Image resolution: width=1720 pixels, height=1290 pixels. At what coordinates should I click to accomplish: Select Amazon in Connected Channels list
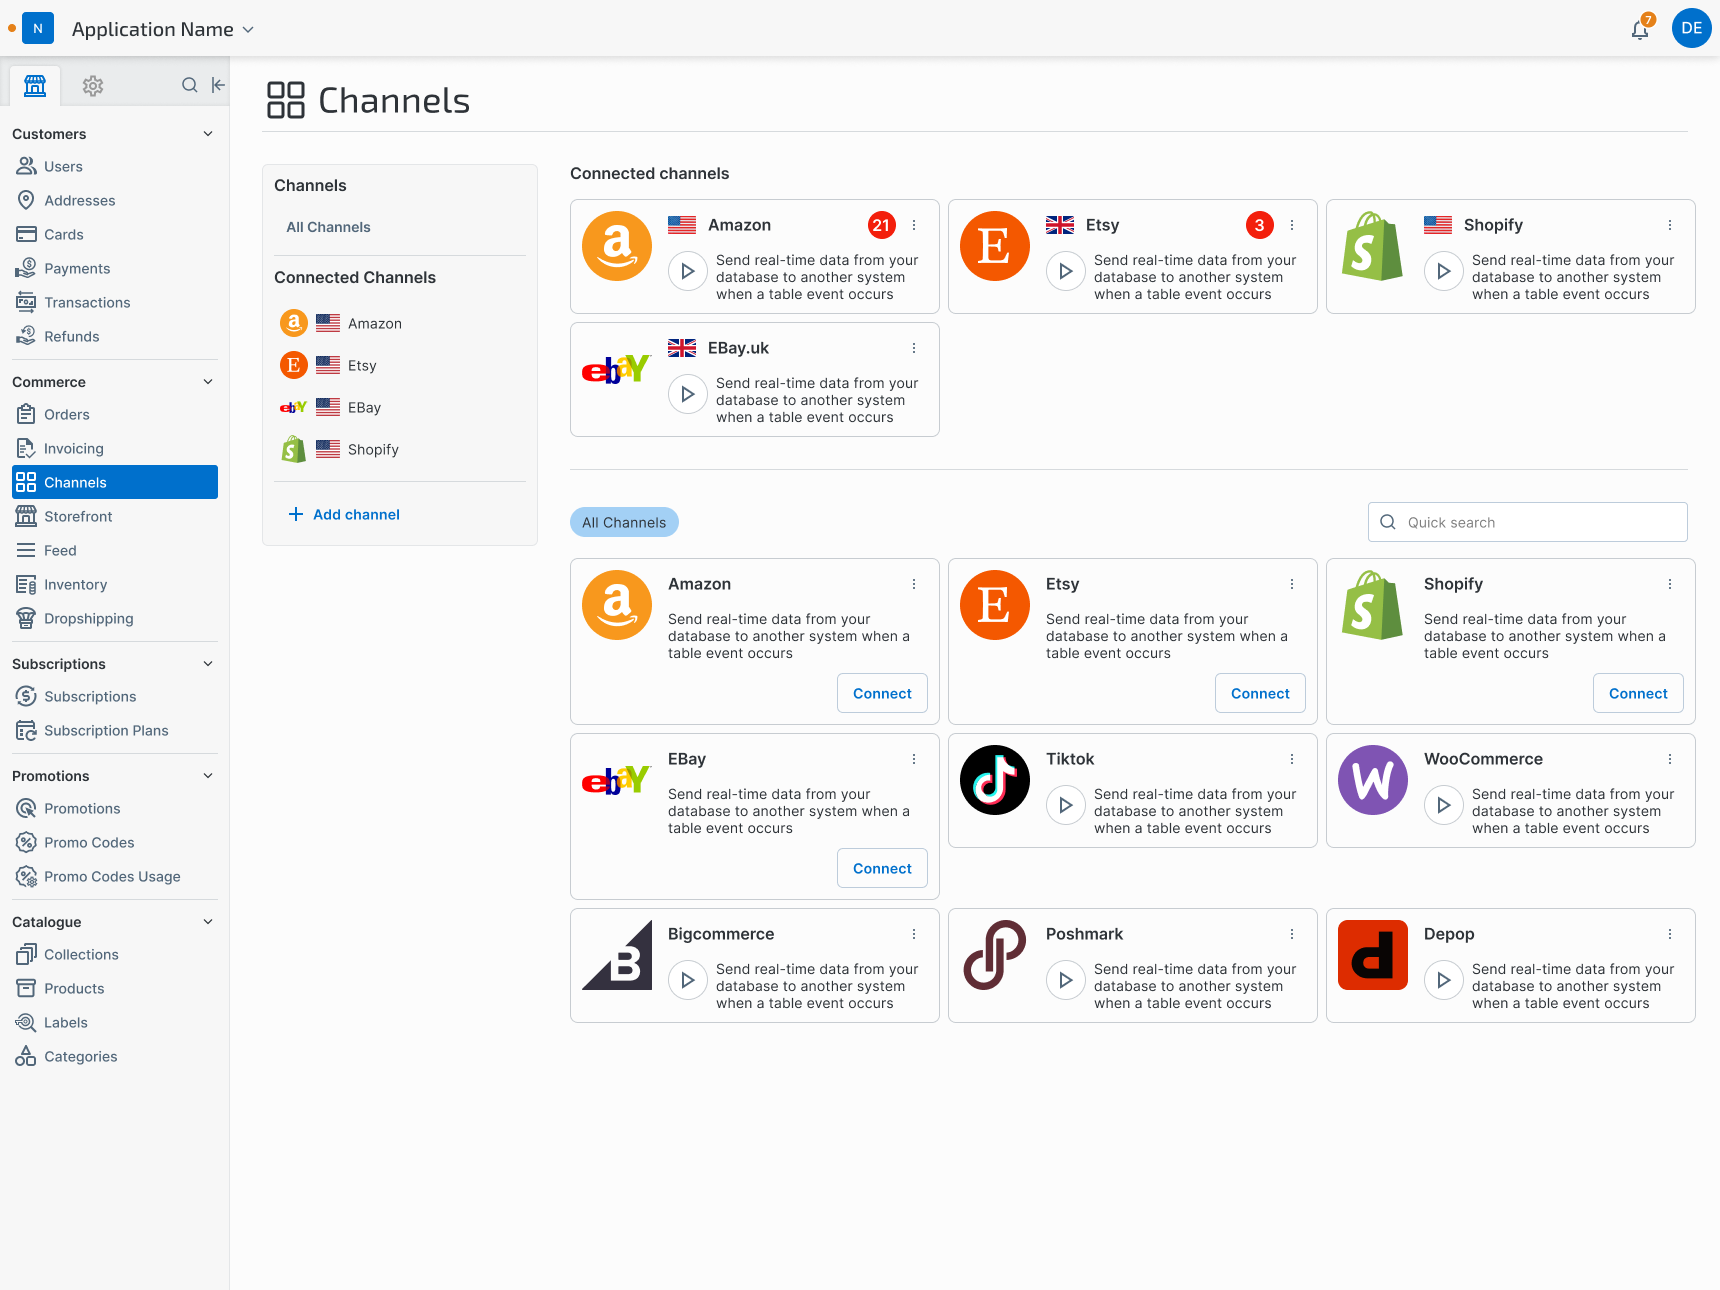click(400, 323)
